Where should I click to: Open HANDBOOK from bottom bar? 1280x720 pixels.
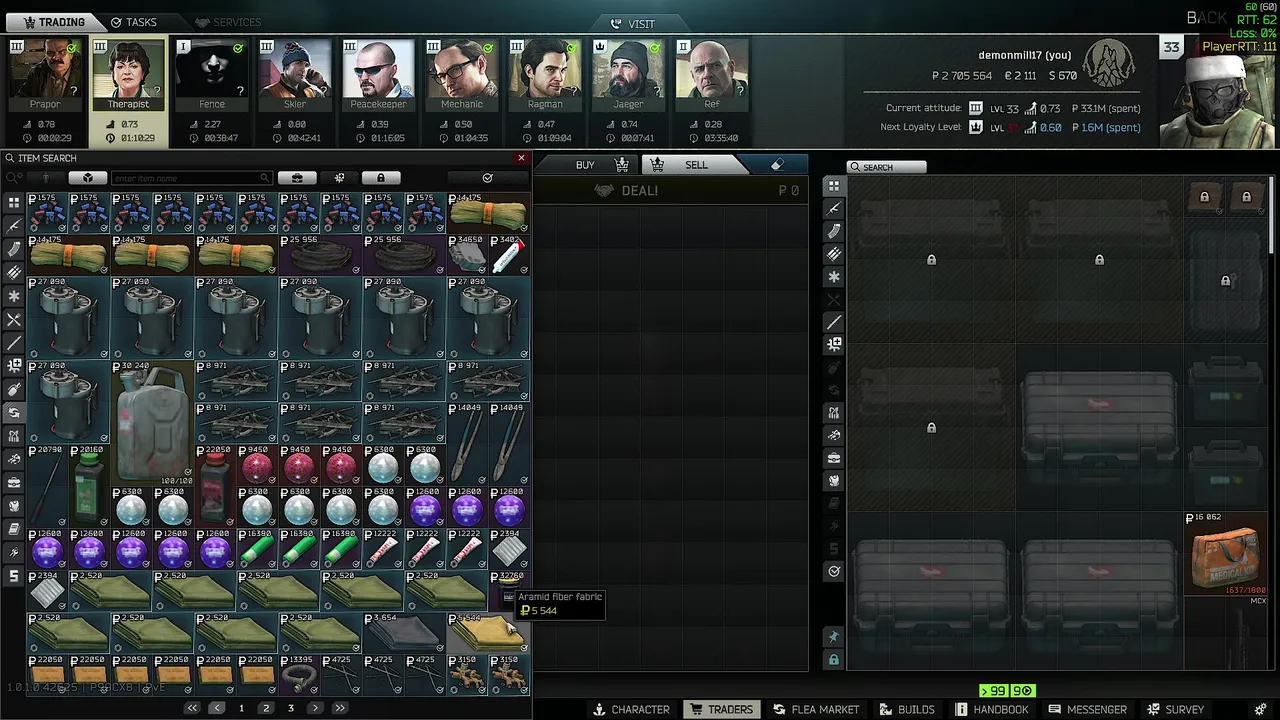991,709
